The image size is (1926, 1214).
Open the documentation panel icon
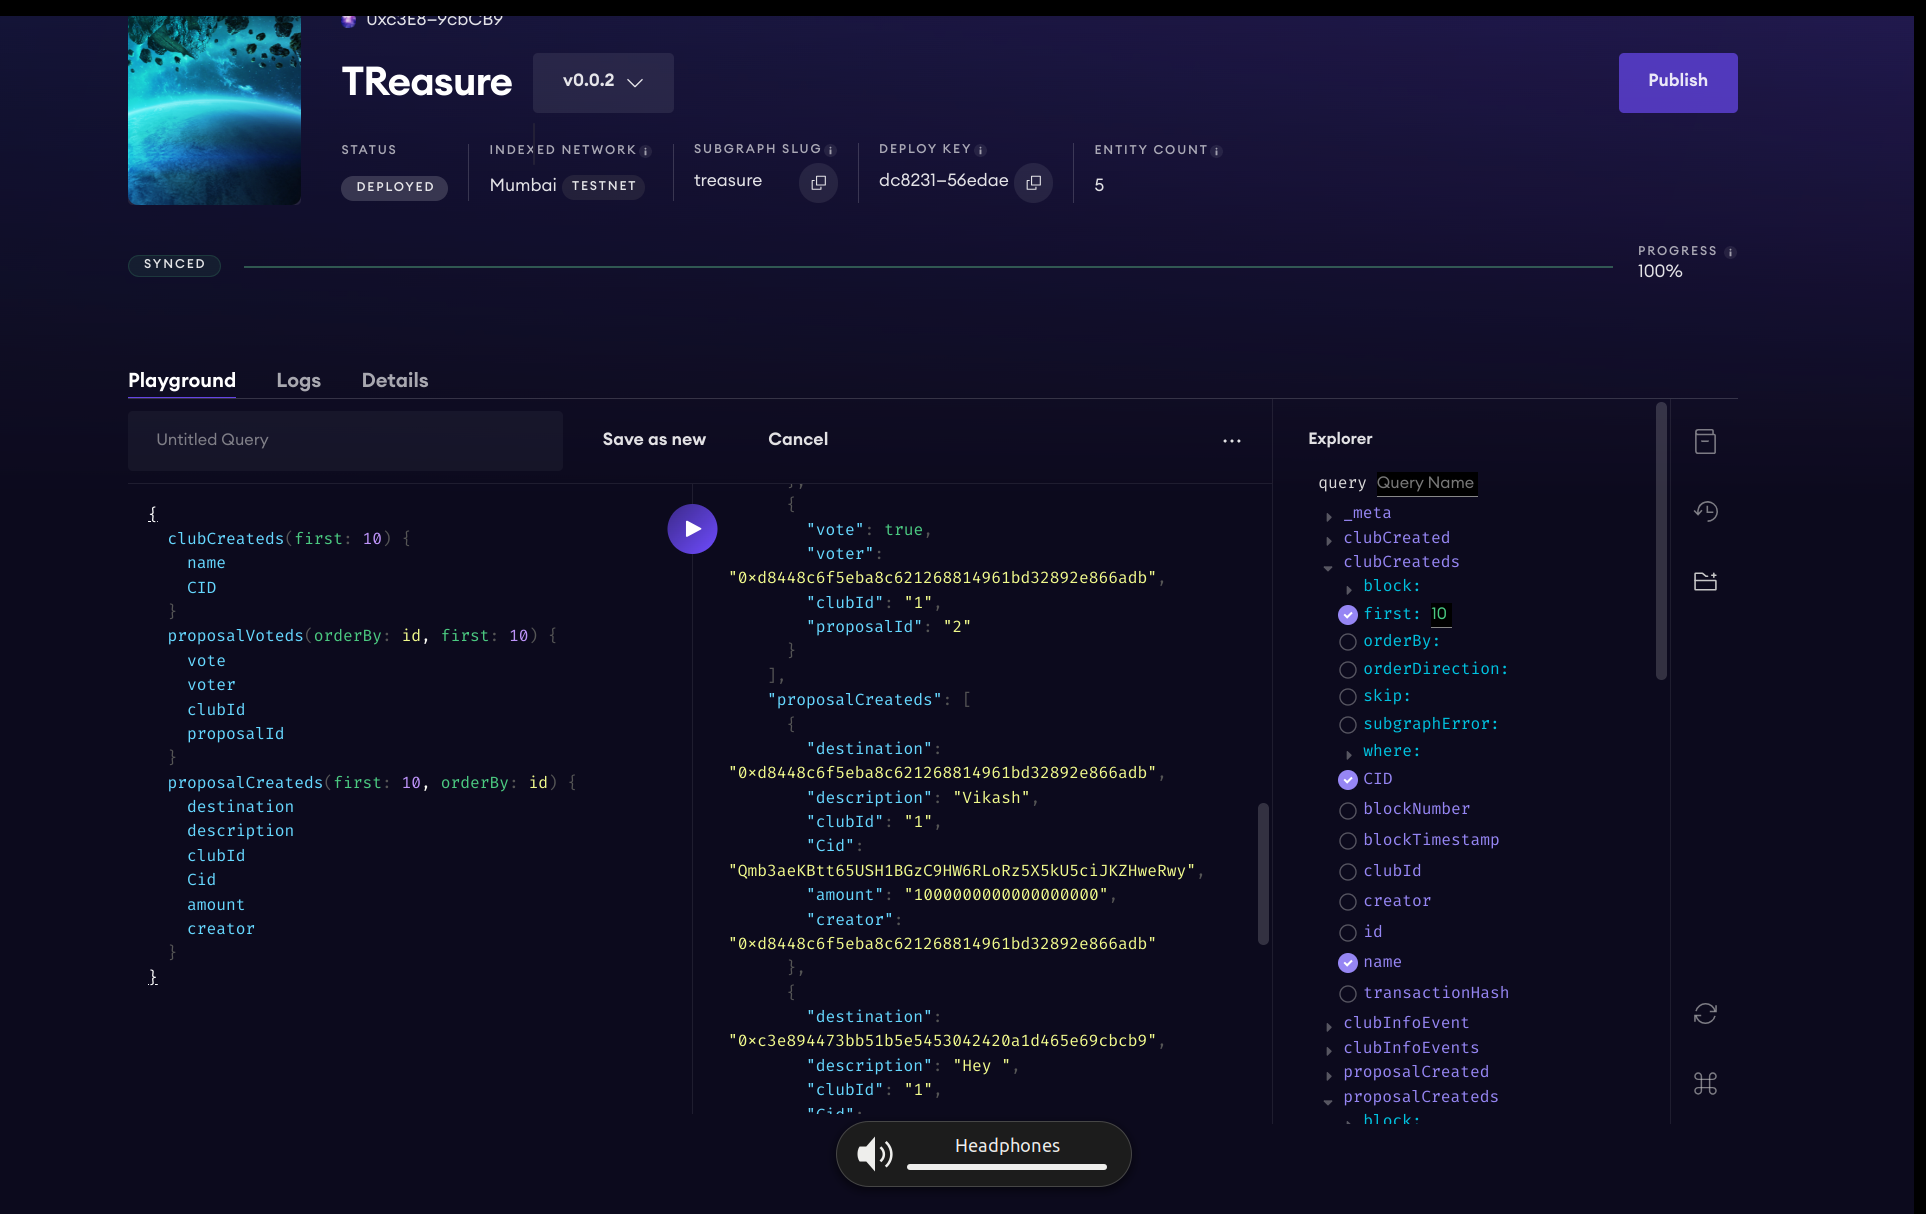coord(1705,441)
